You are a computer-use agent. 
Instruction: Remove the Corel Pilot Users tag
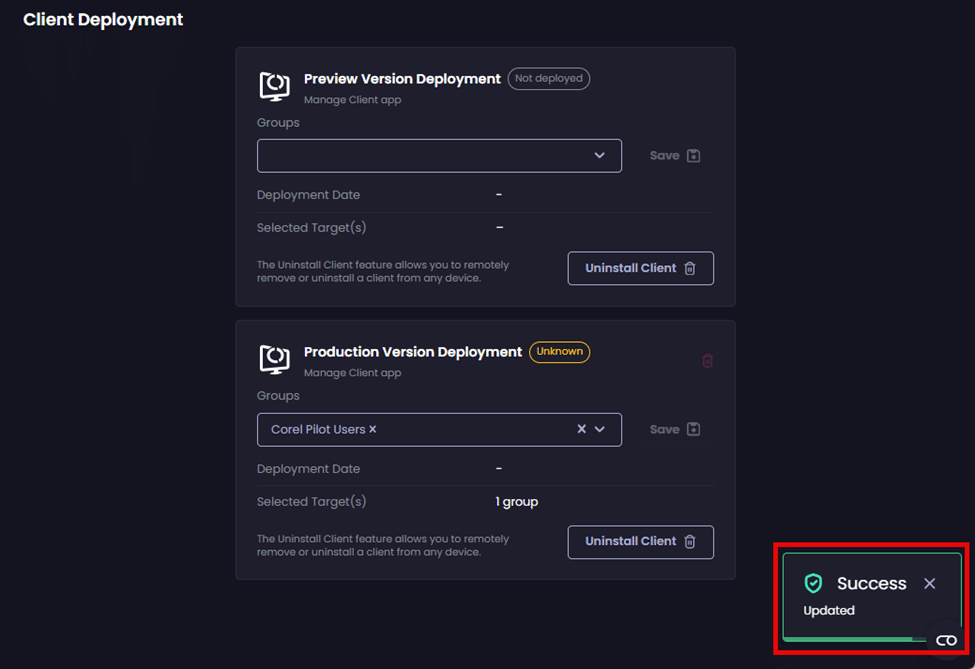(x=373, y=429)
